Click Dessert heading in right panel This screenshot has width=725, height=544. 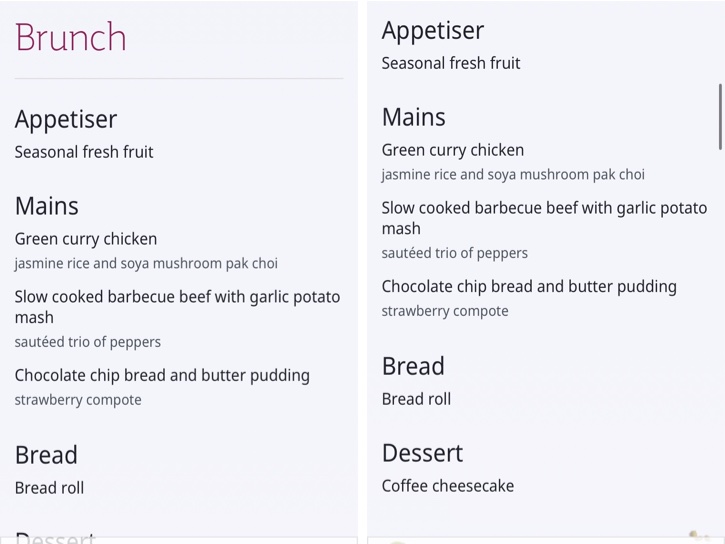coord(422,453)
